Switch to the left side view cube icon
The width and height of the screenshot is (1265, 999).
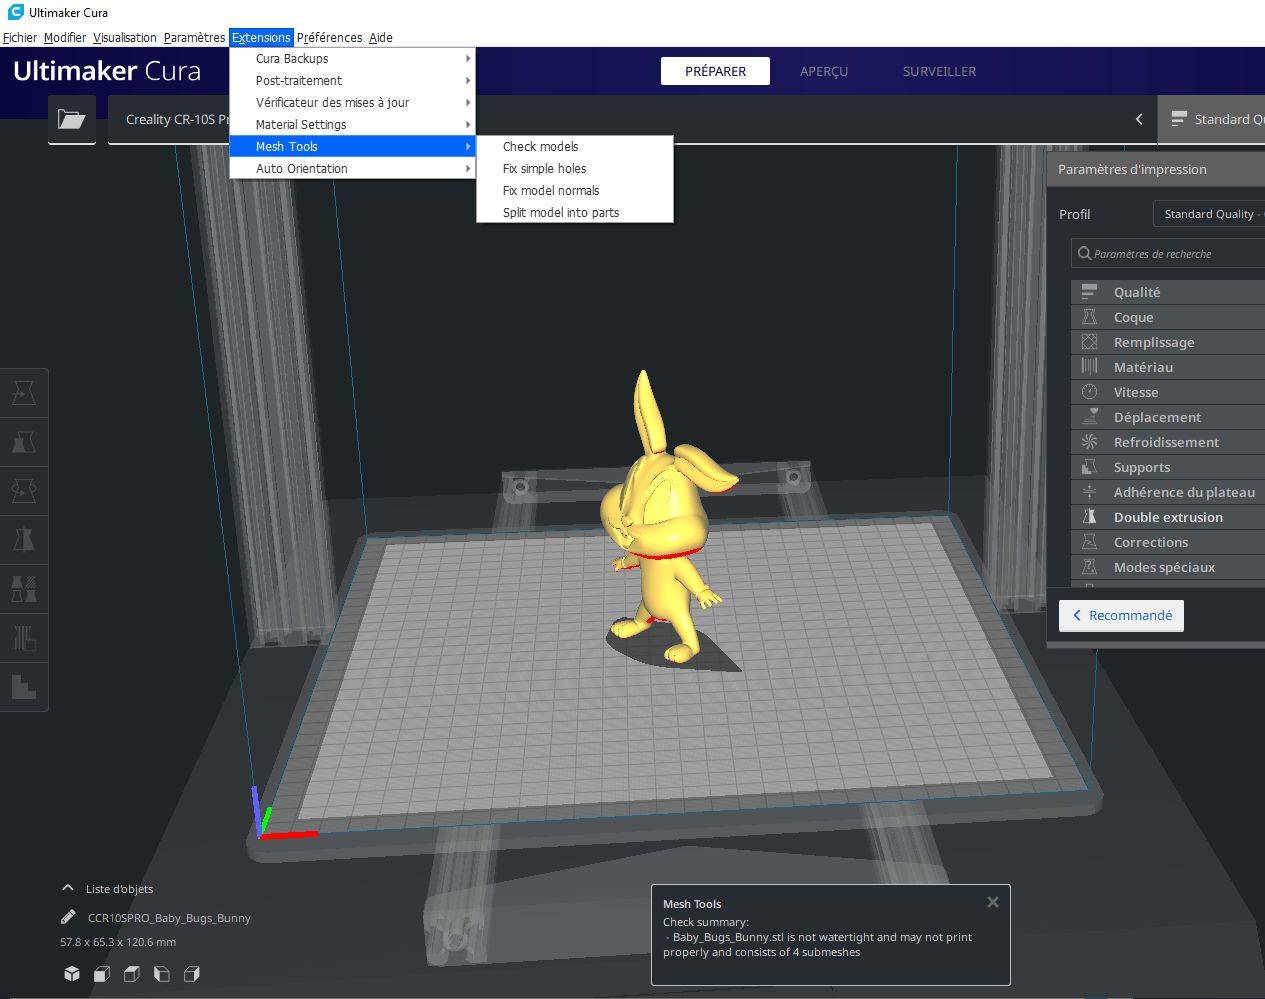[162, 973]
